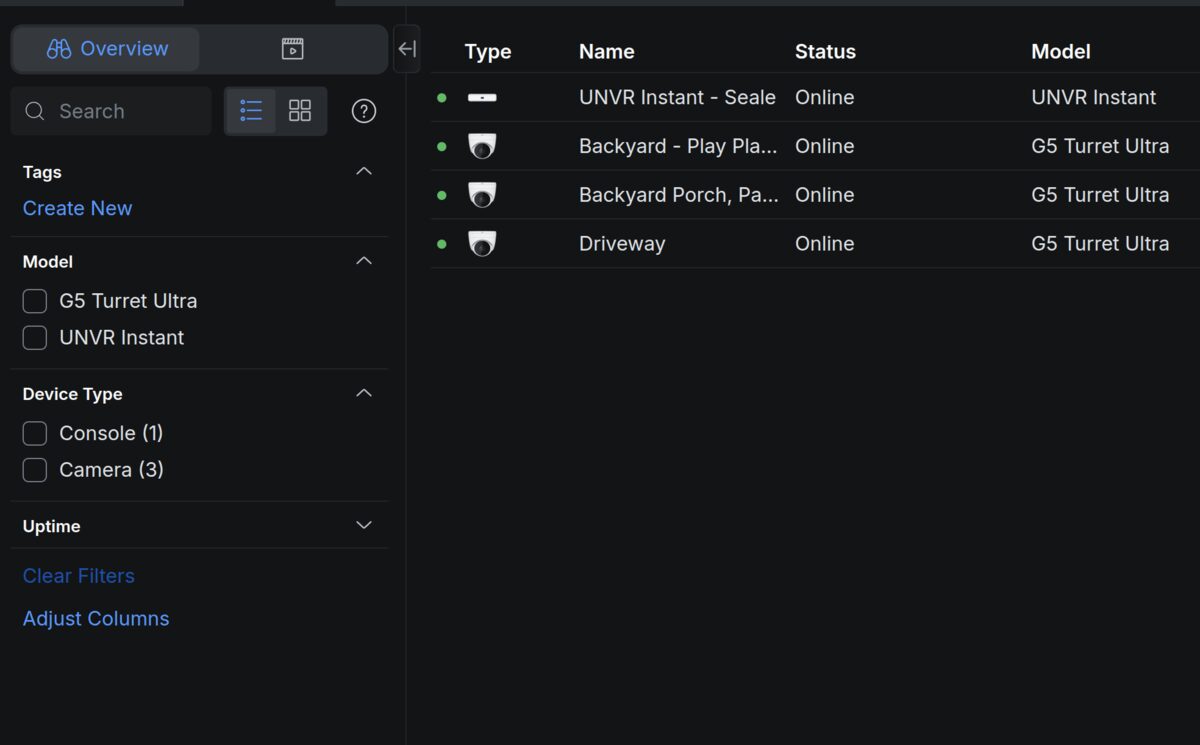The height and width of the screenshot is (745, 1200).
Task: Click the binoculars icon in Overview tab
Action: click(x=59, y=49)
